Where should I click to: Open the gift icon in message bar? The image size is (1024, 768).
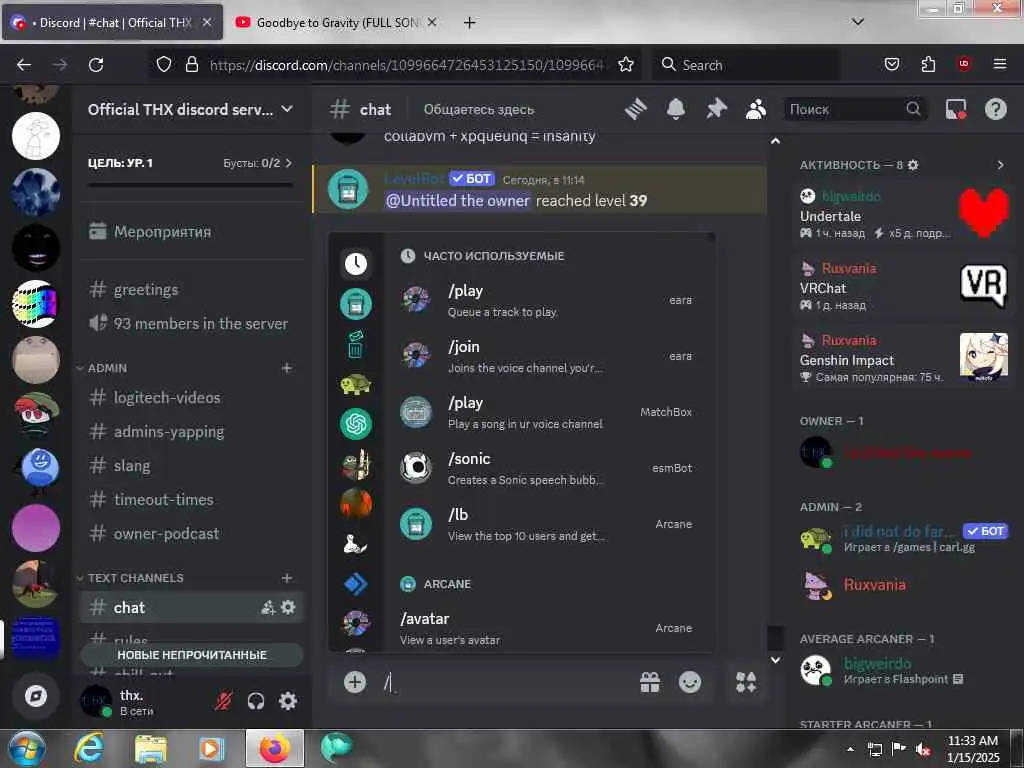(x=650, y=682)
